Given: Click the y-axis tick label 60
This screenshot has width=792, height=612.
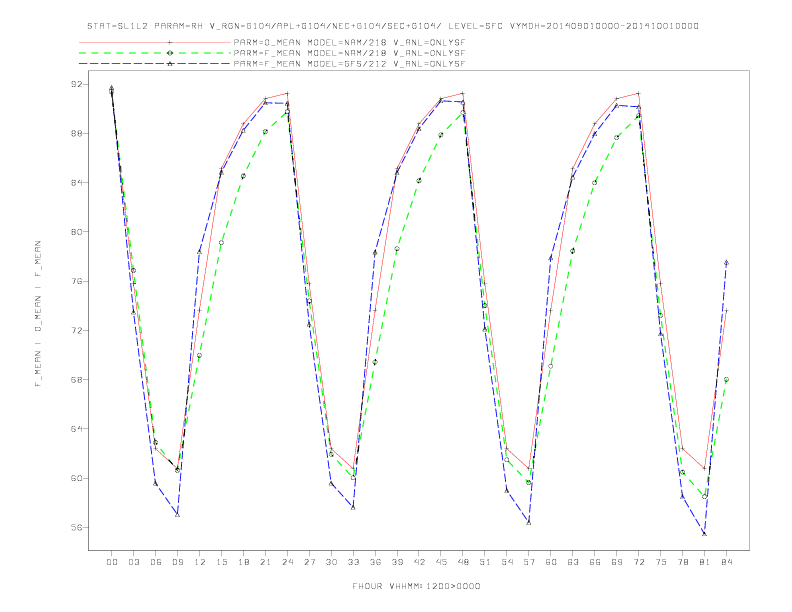Looking at the screenshot, I should click(x=76, y=478).
